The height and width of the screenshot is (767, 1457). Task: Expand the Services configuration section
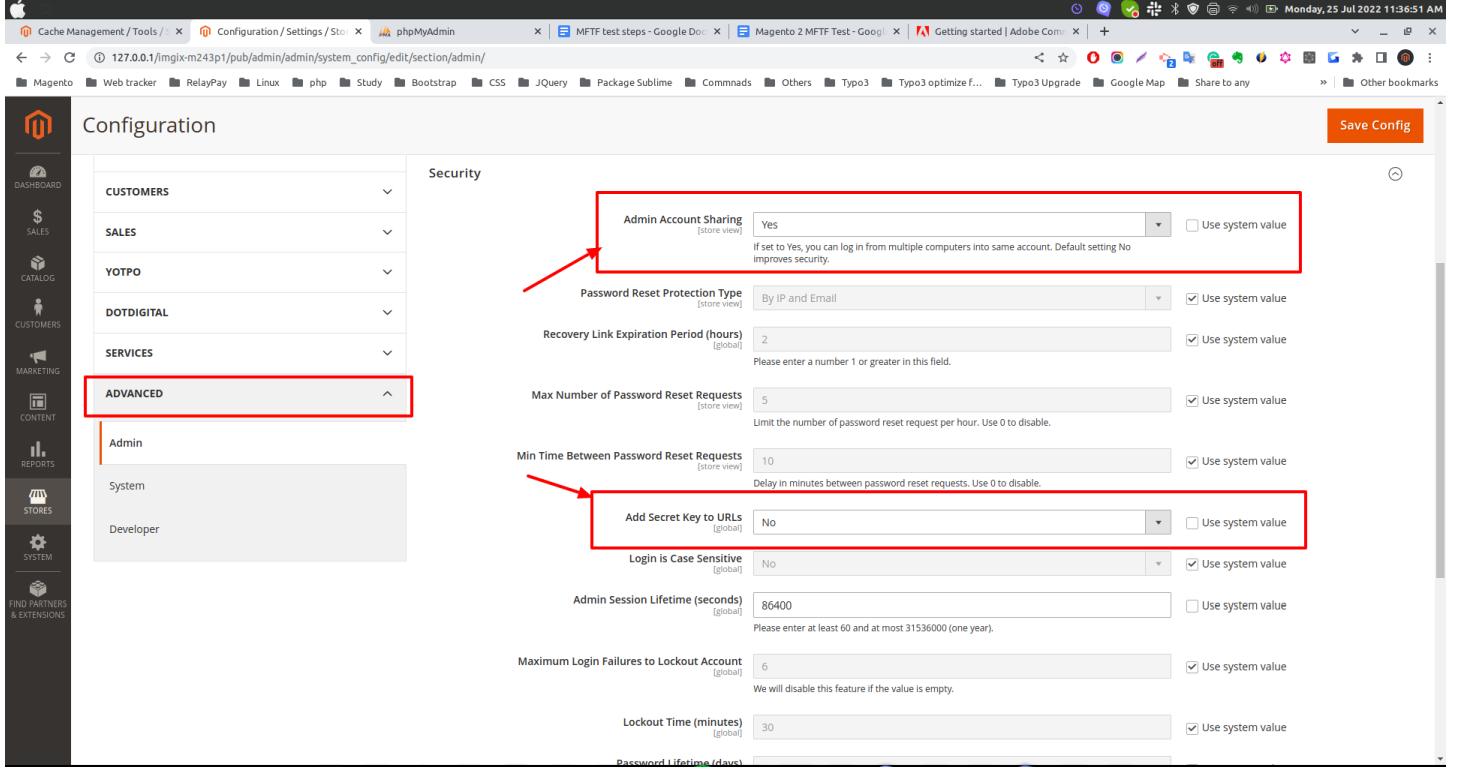click(x=250, y=353)
